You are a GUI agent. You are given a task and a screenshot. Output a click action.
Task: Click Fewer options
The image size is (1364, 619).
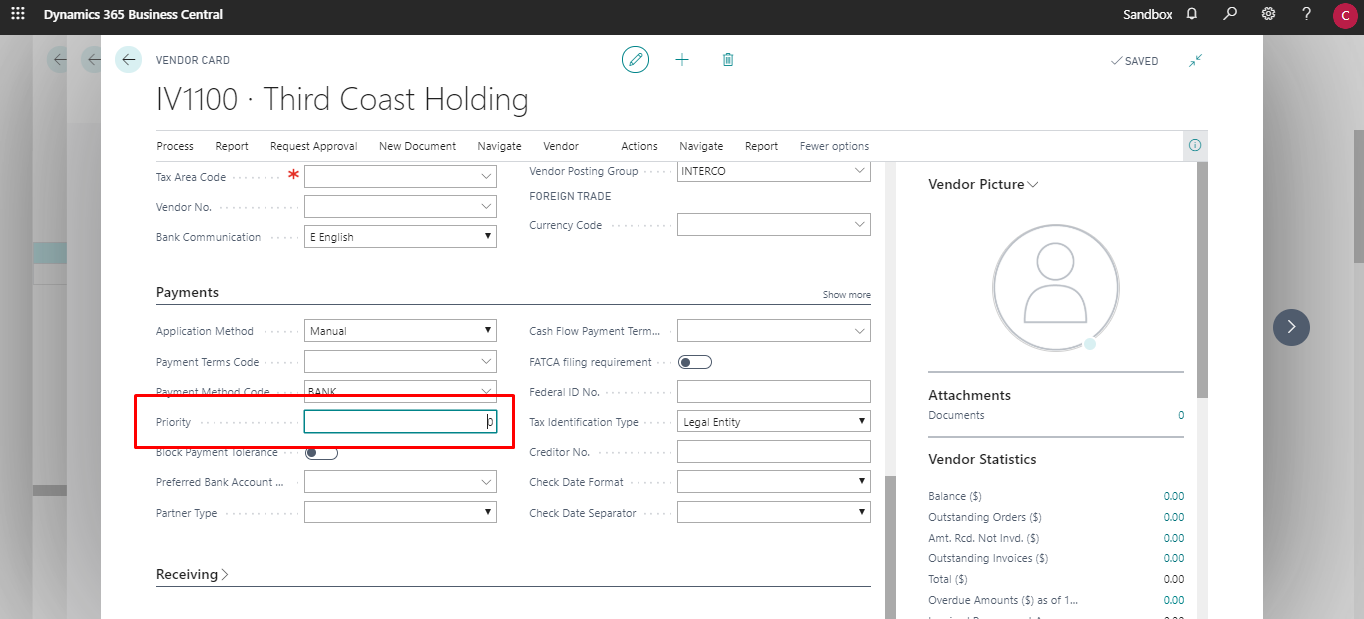(834, 146)
